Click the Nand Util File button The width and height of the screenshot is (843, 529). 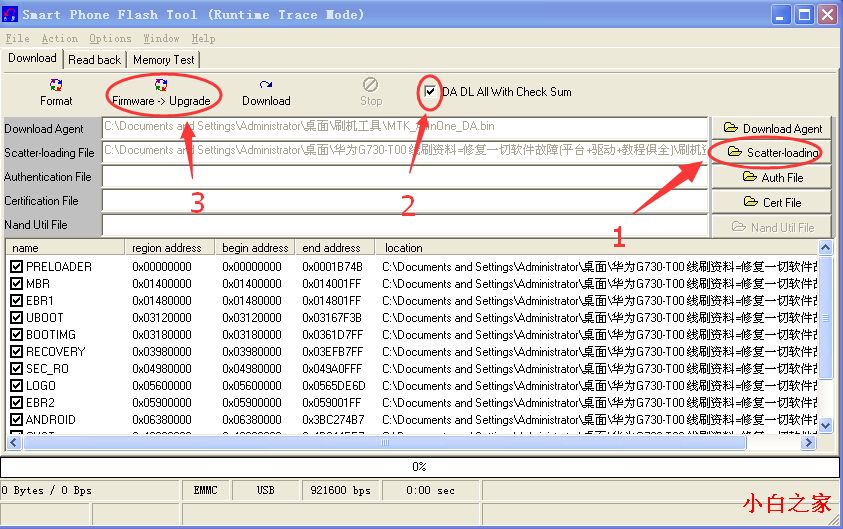pos(771,227)
